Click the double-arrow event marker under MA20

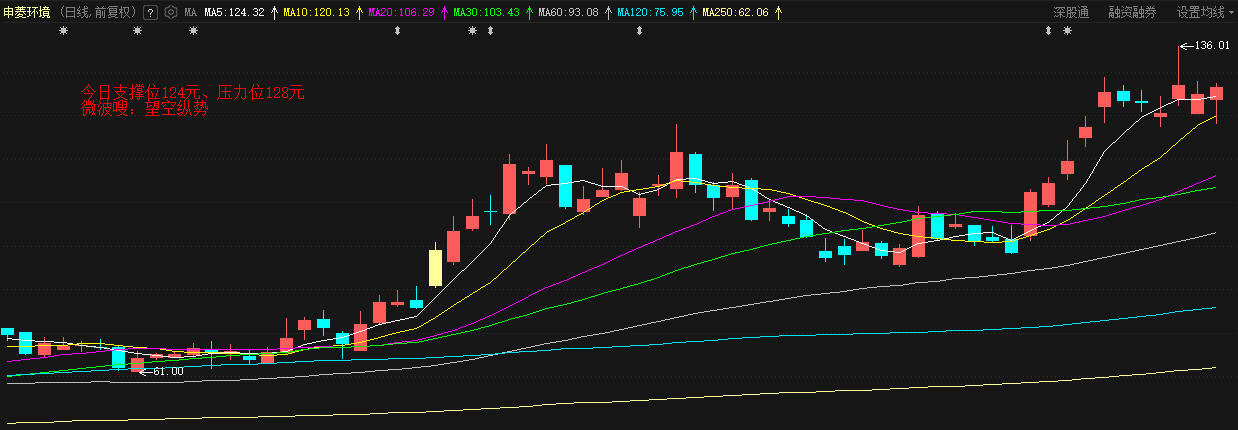(398, 31)
